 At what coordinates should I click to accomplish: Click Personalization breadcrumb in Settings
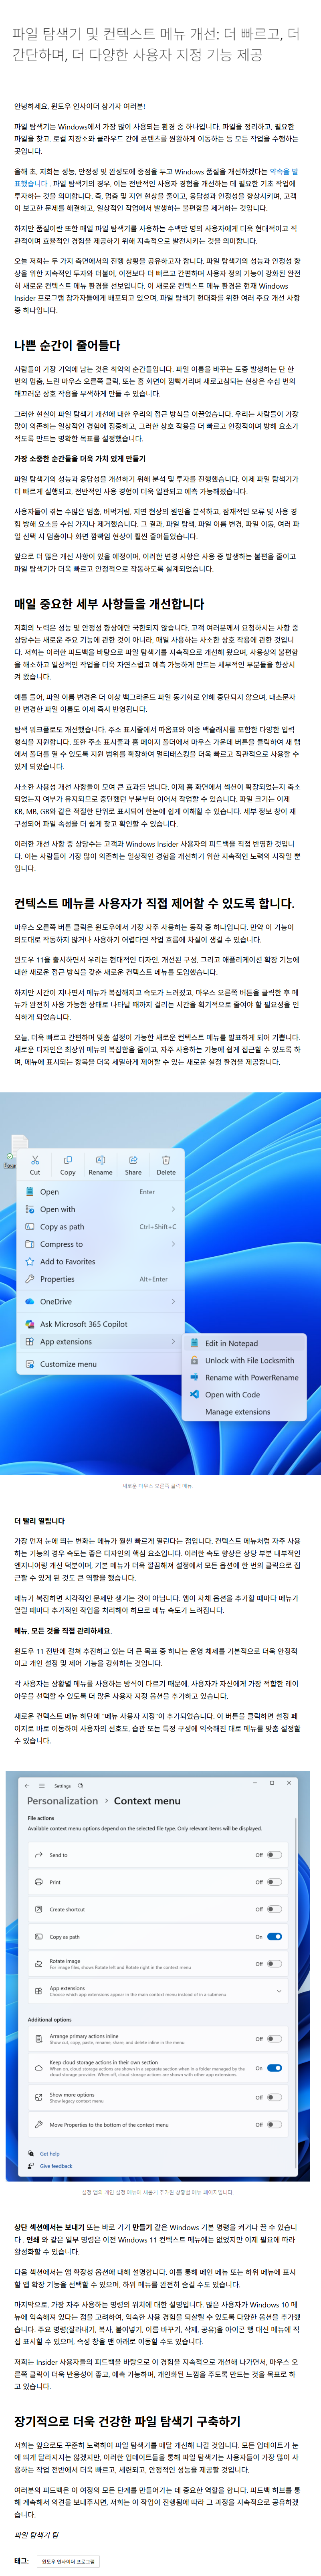[x=62, y=1801]
